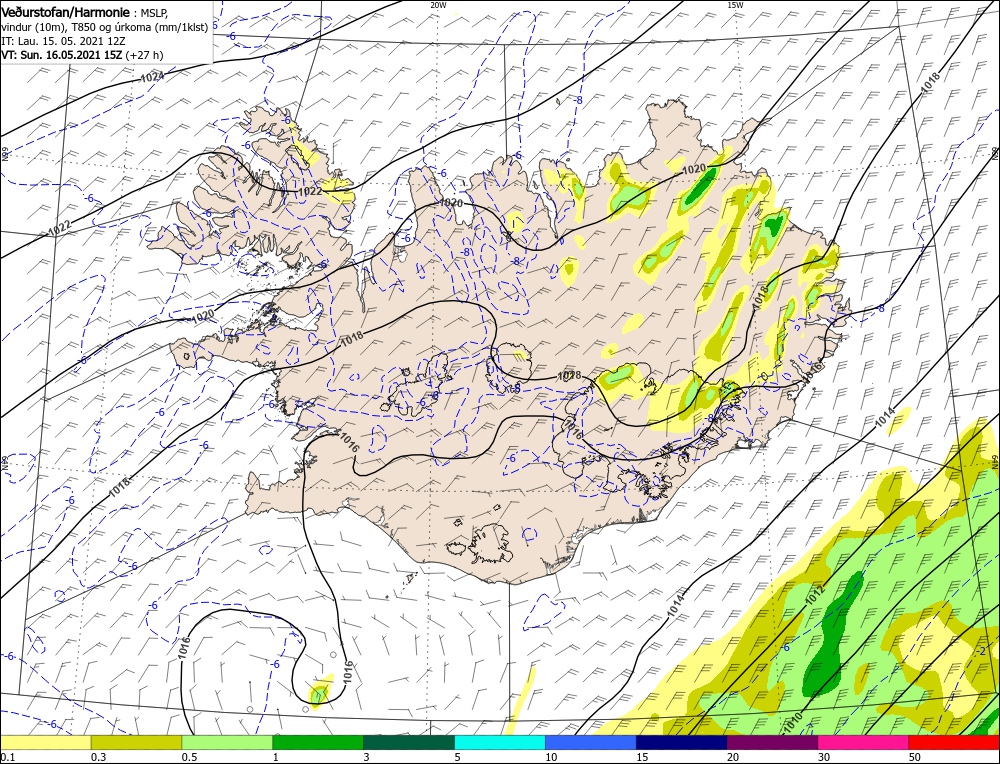Click the 1012 isobar label
Screen dimensions: 1000x764
click(x=815, y=594)
